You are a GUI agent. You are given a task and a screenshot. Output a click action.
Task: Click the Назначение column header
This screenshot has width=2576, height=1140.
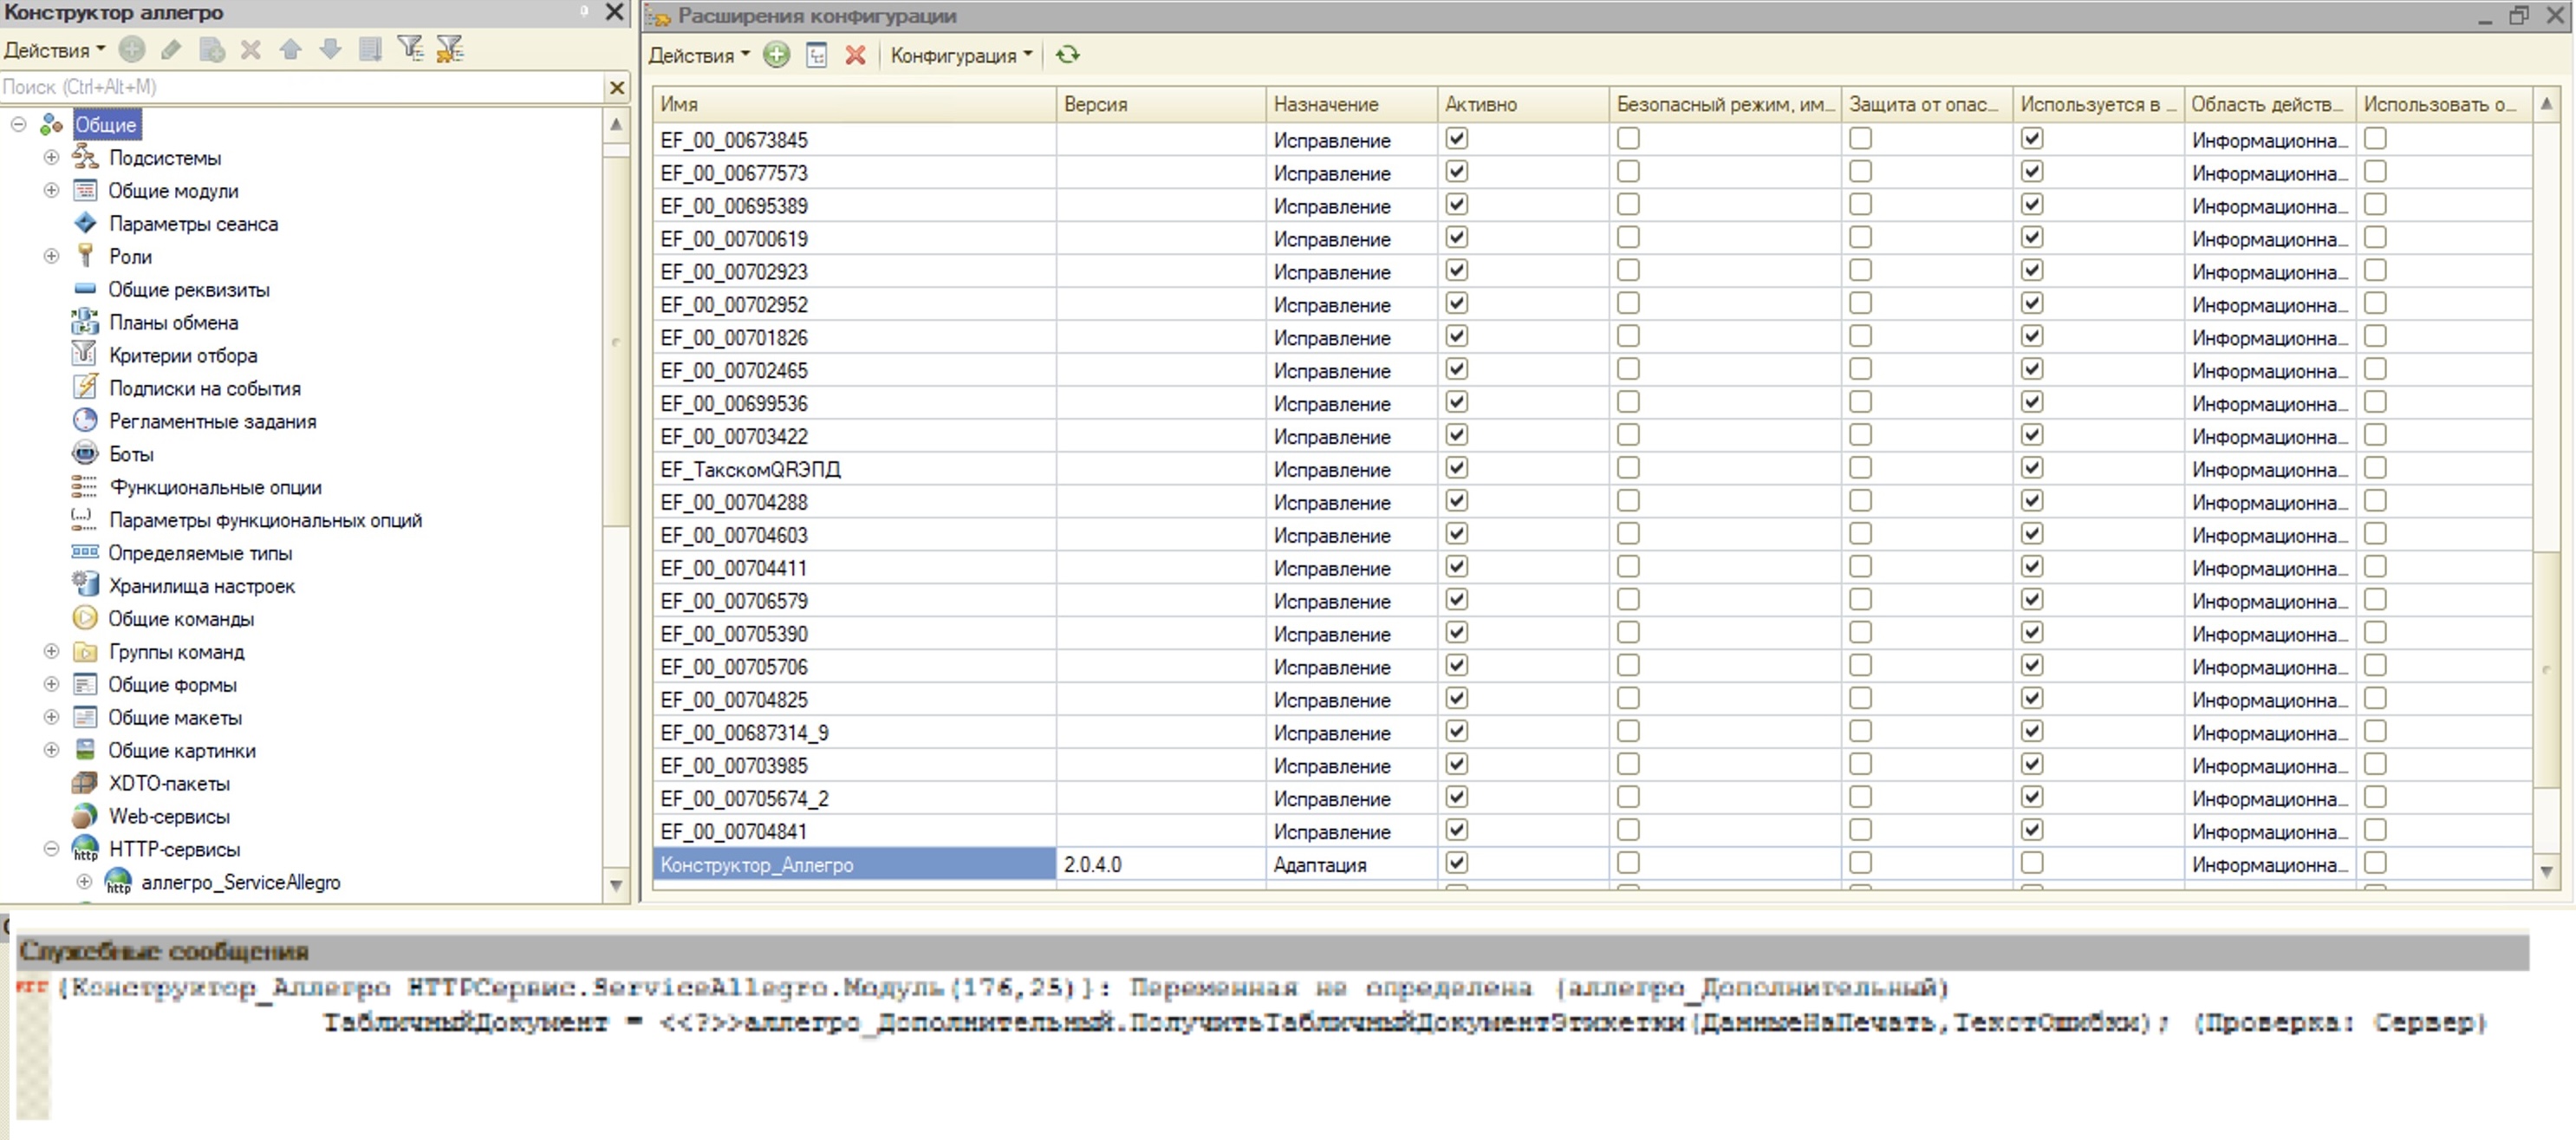coord(1352,104)
